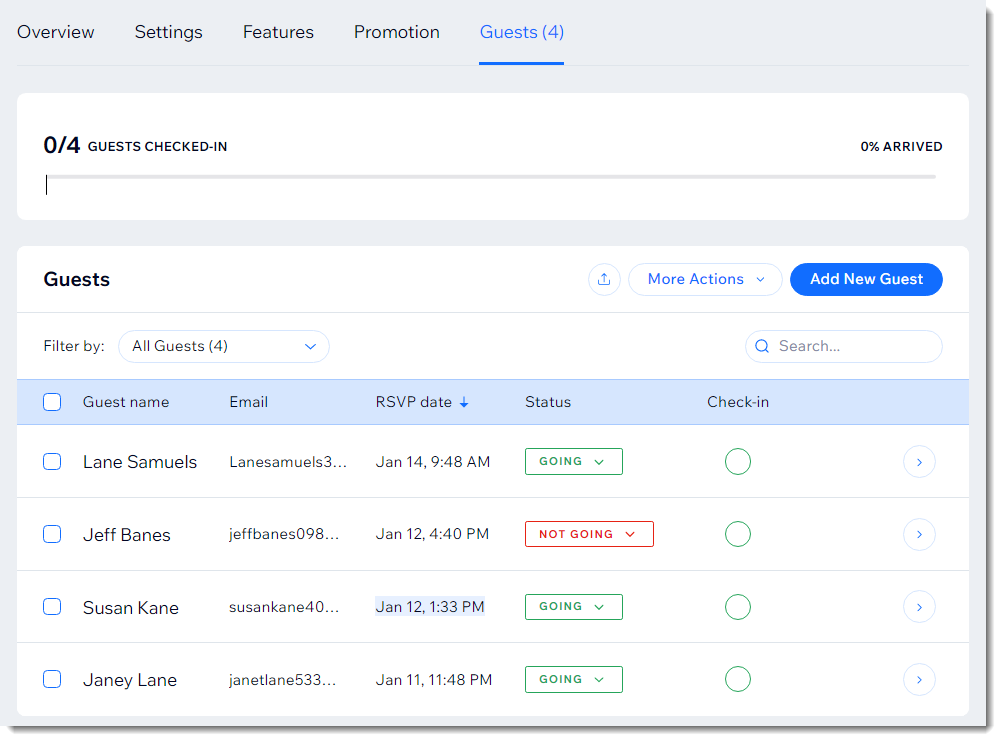
Task: Open Jeff Banes NOT GOING status dropdown
Action: click(x=589, y=534)
